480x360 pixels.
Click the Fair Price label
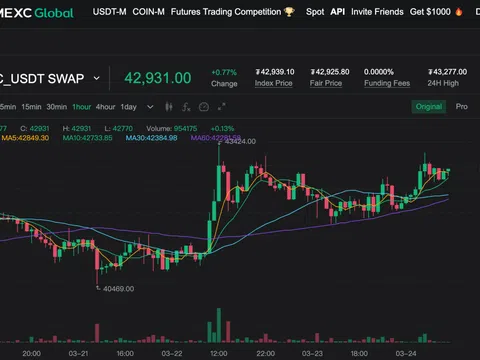pyautogui.click(x=326, y=83)
